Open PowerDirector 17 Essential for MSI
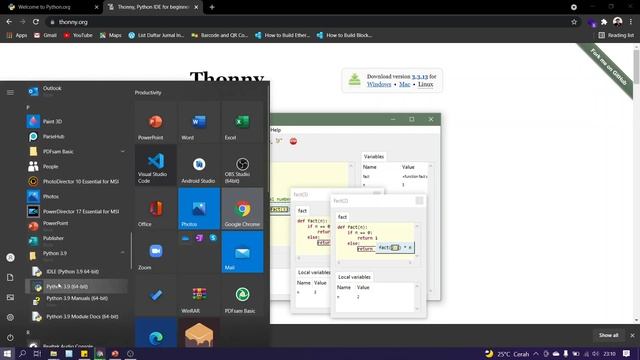The image size is (640, 360). click(x=76, y=211)
